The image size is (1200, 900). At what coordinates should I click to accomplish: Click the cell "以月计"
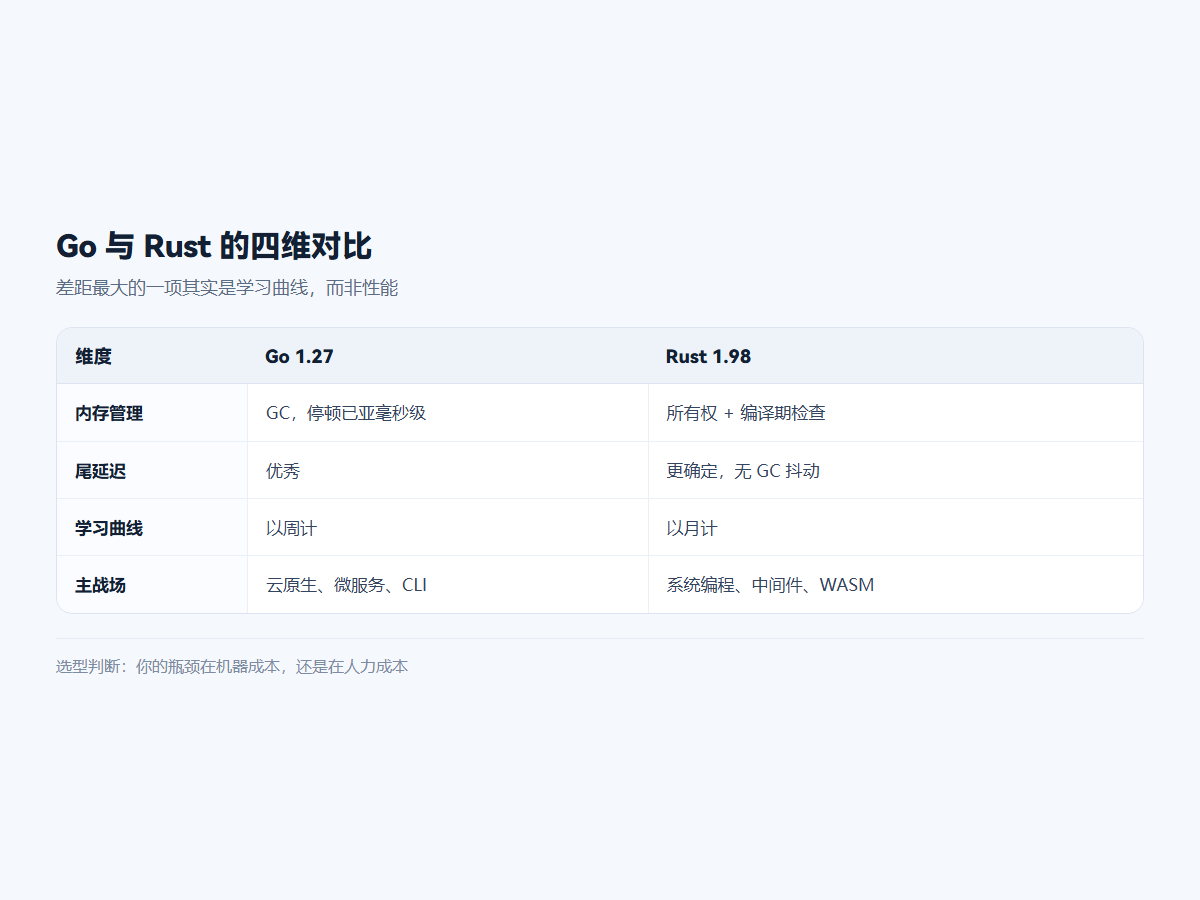click(895, 528)
